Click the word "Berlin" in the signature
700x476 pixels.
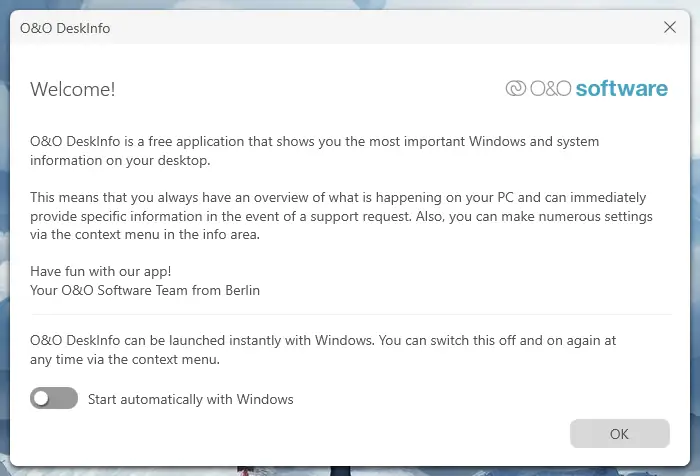pyautogui.click(x=239, y=291)
